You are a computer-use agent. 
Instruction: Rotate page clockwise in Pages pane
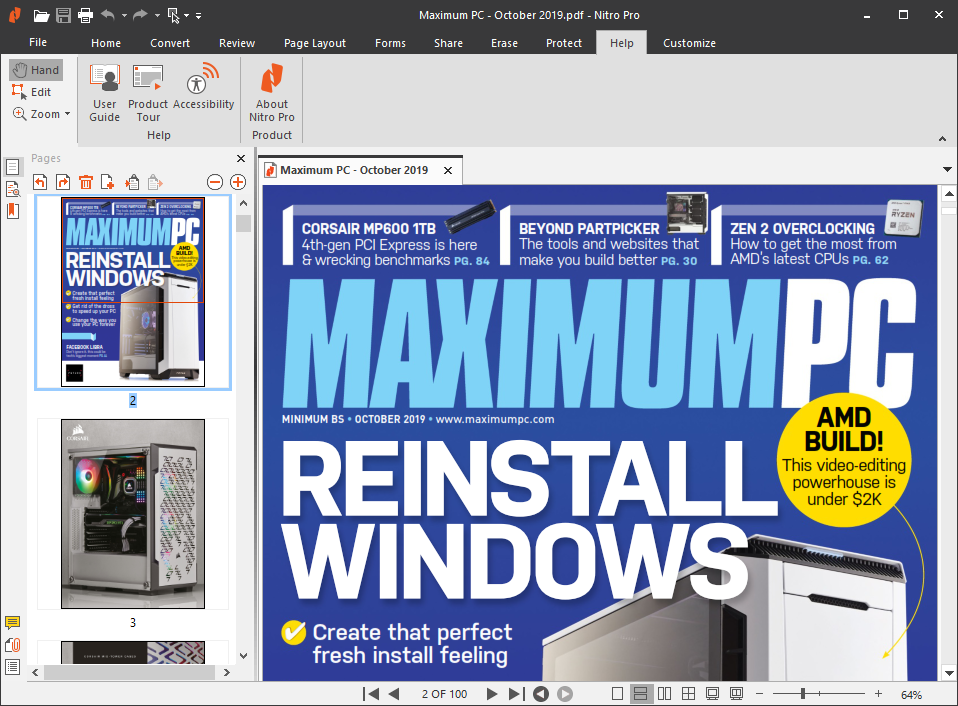[x=63, y=182]
